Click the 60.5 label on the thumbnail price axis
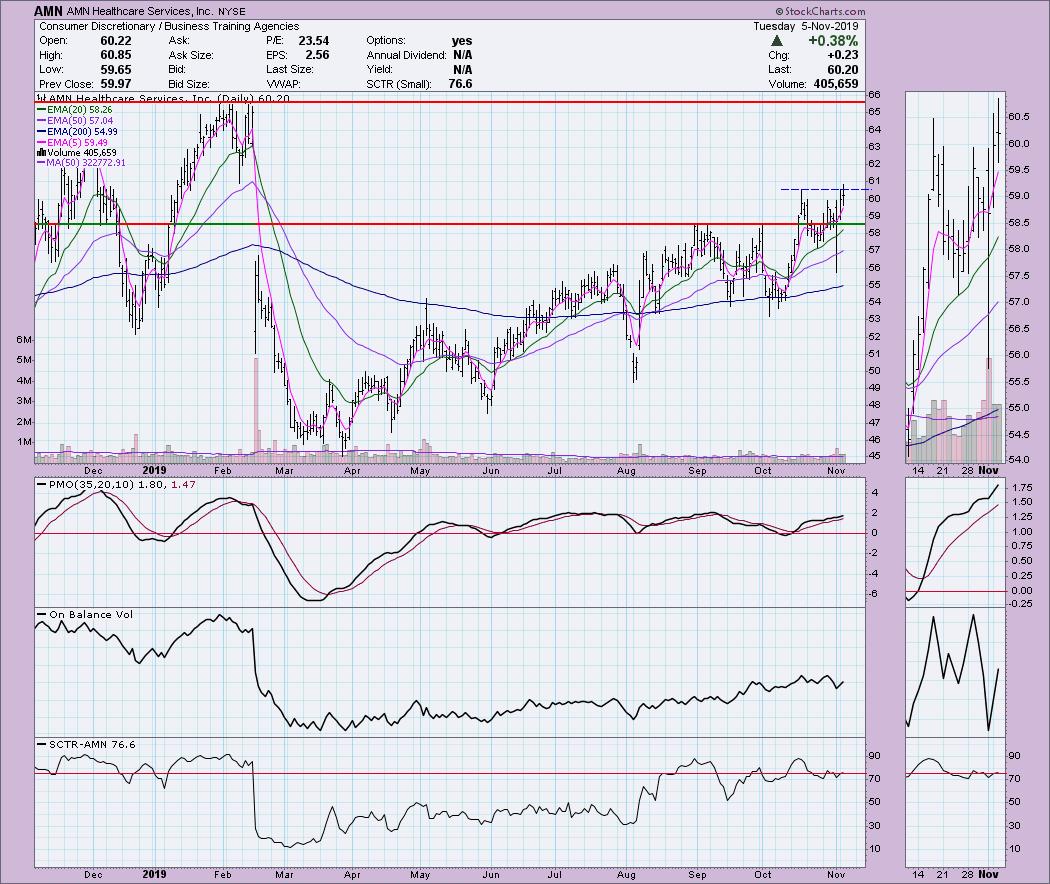This screenshot has width=1050, height=884. click(1018, 117)
